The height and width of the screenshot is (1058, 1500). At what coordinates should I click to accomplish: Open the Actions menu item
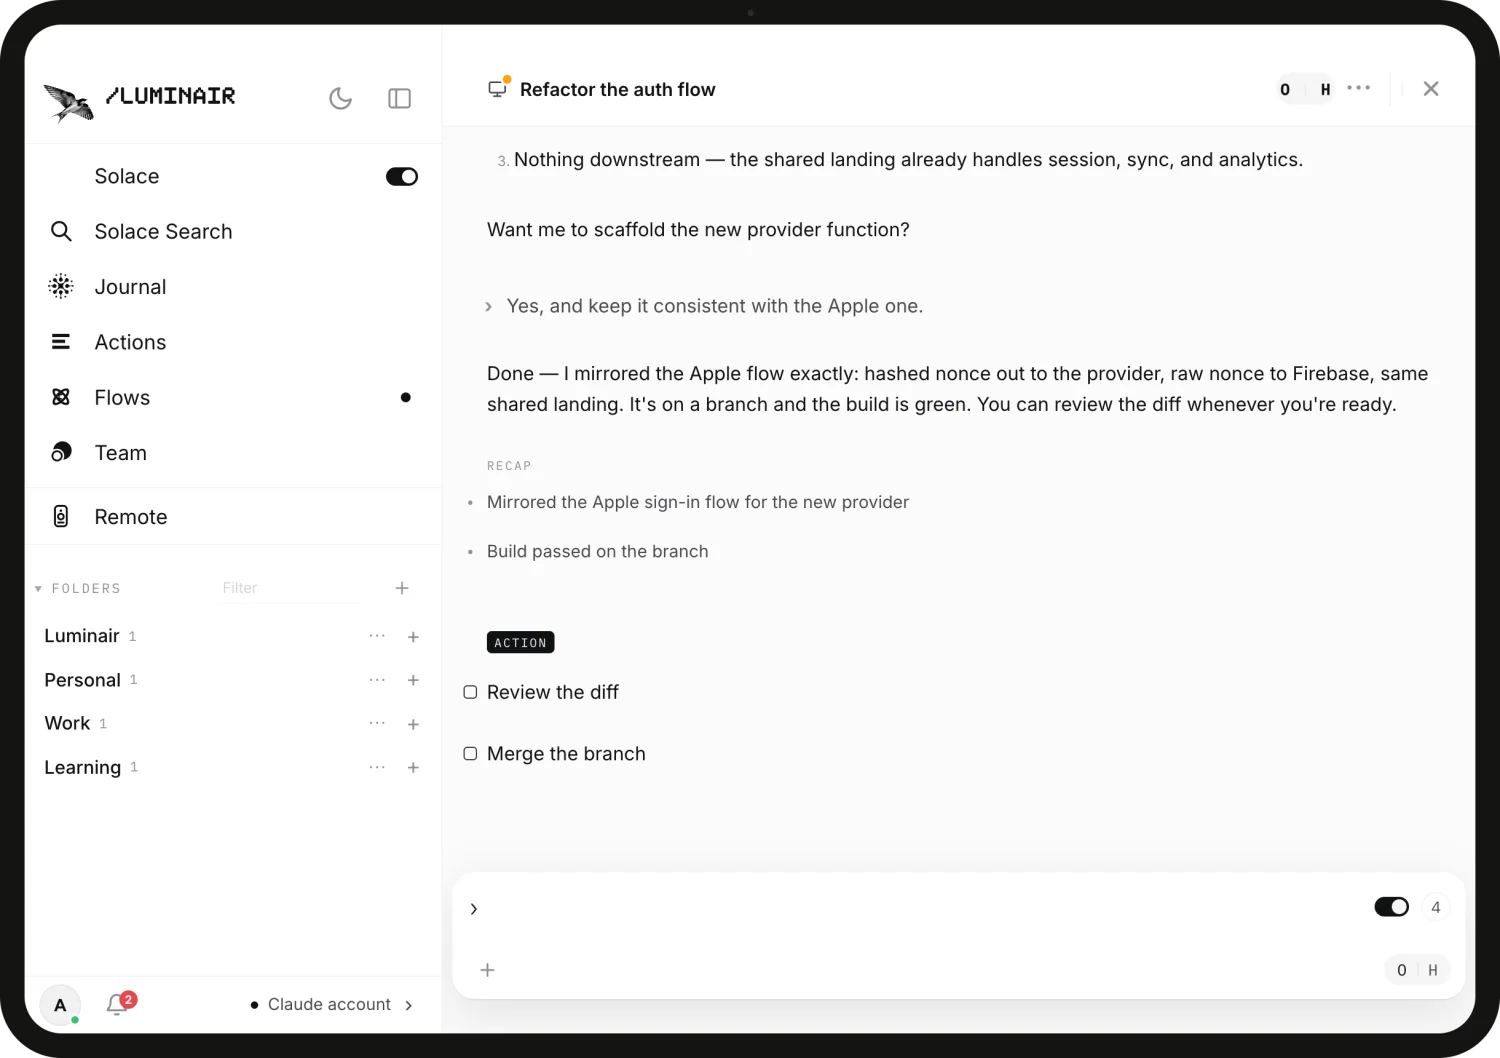233,342
